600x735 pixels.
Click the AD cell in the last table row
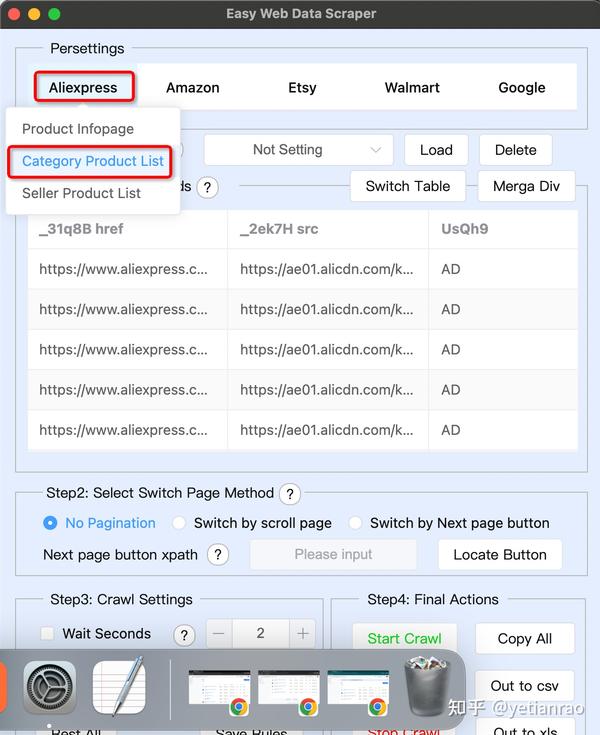(503, 430)
